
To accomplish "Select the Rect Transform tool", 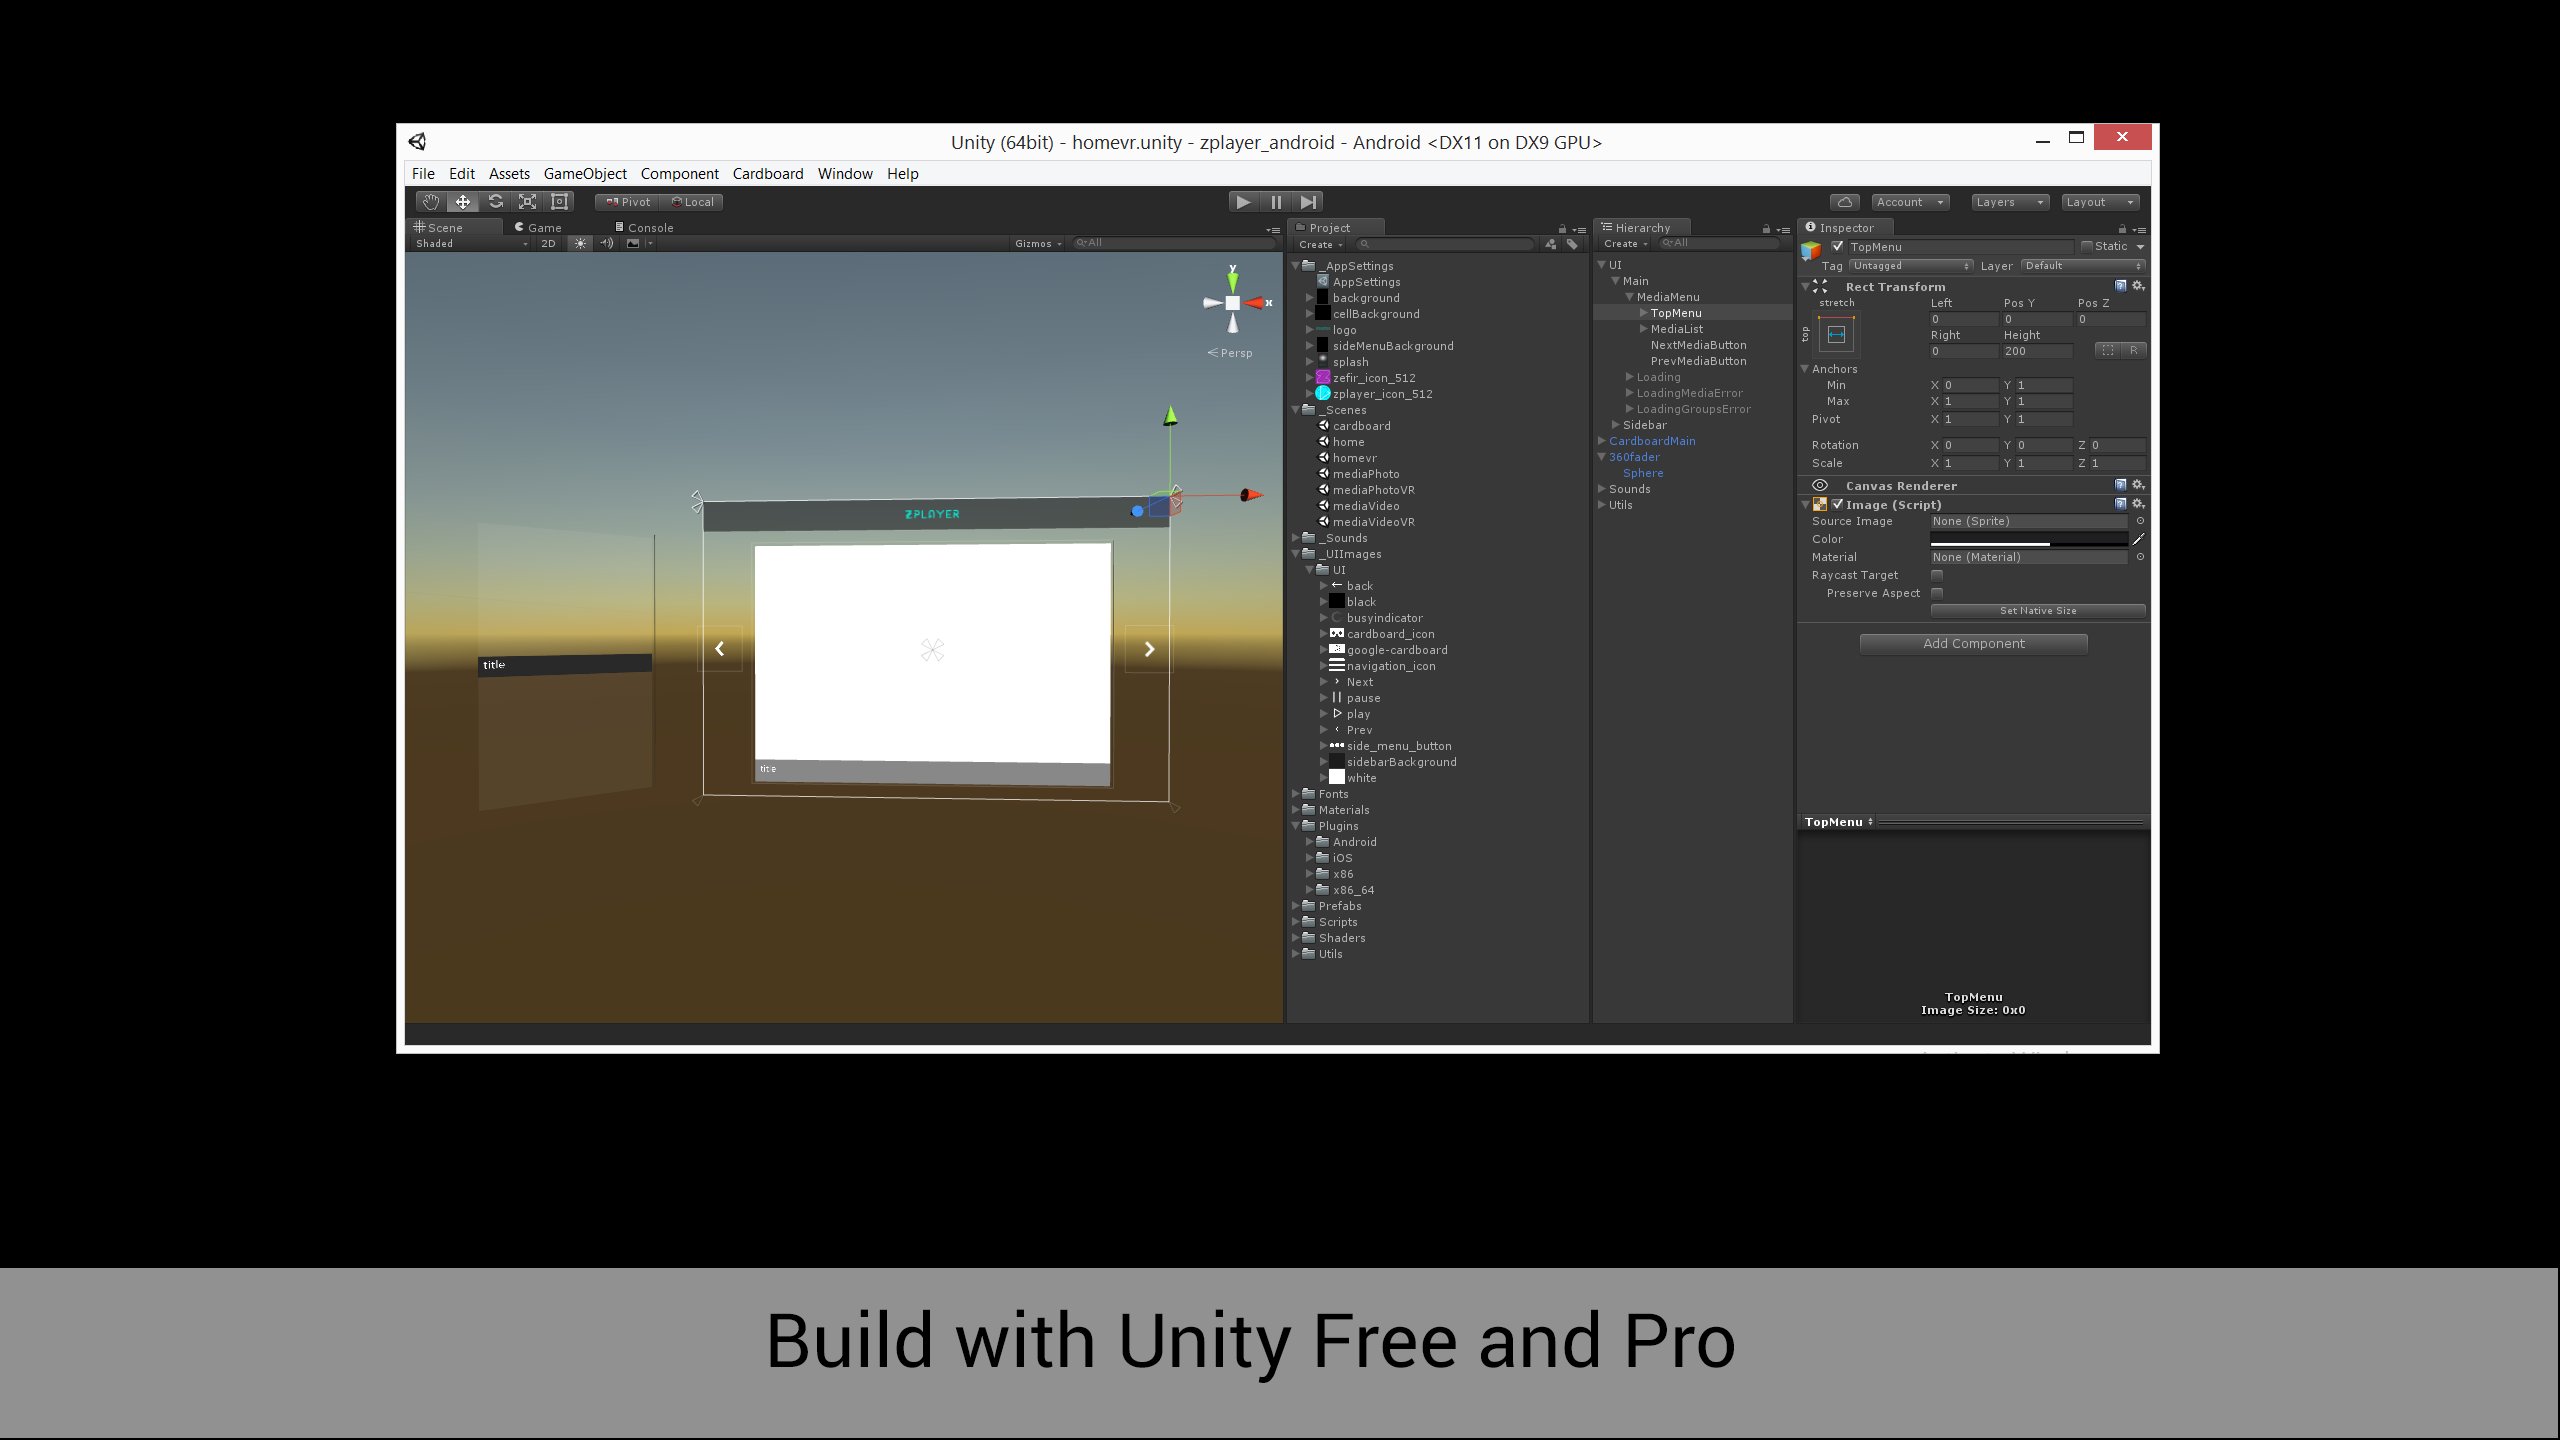I will tap(560, 202).
